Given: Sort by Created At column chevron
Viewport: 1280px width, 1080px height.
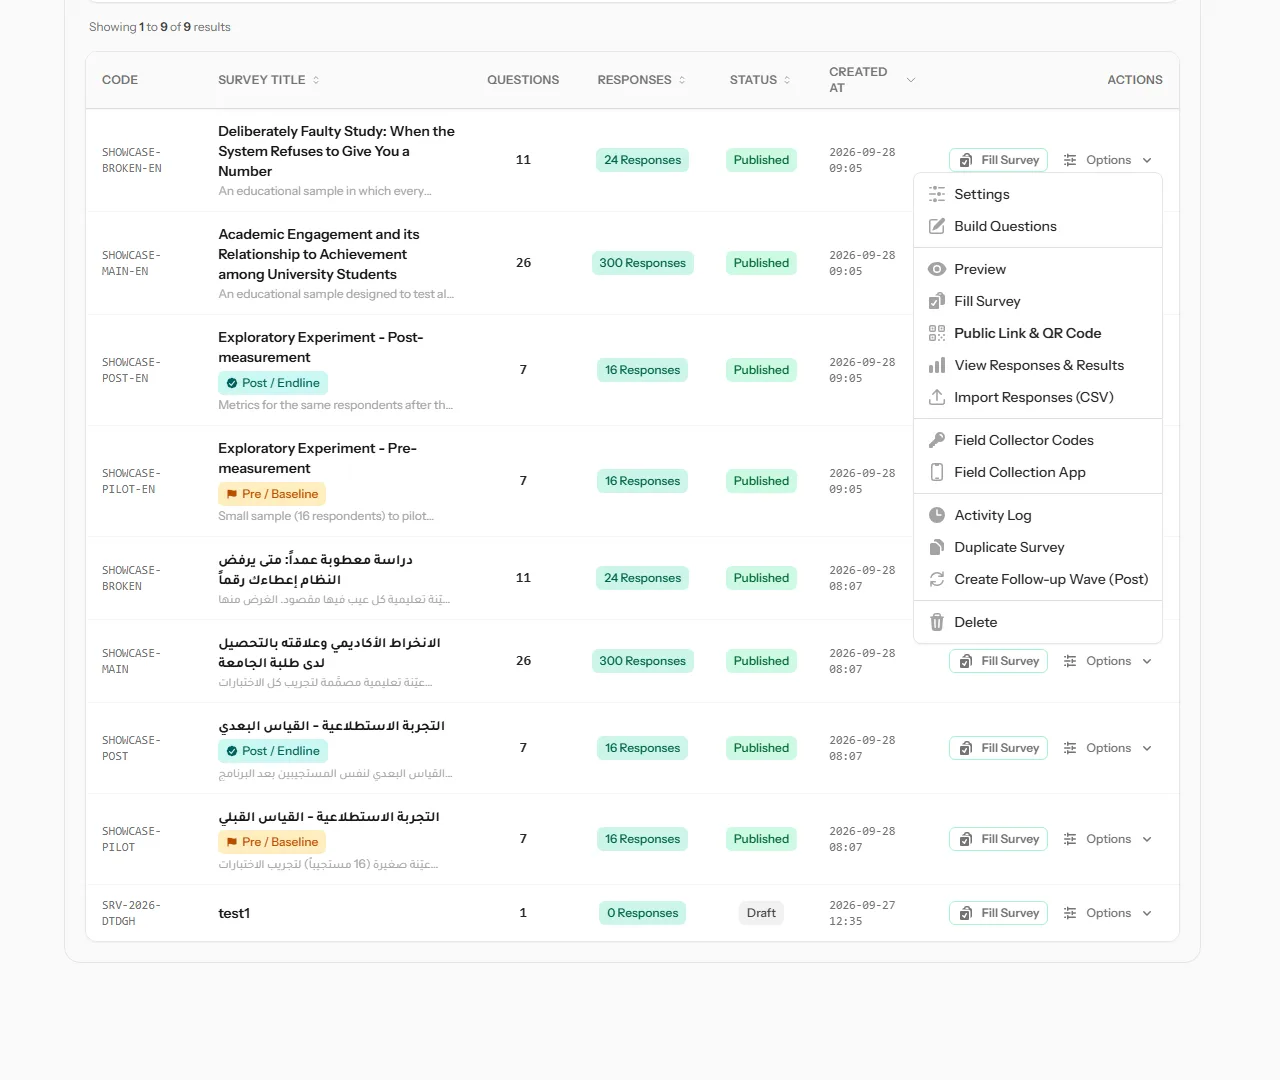Looking at the screenshot, I should tap(911, 80).
